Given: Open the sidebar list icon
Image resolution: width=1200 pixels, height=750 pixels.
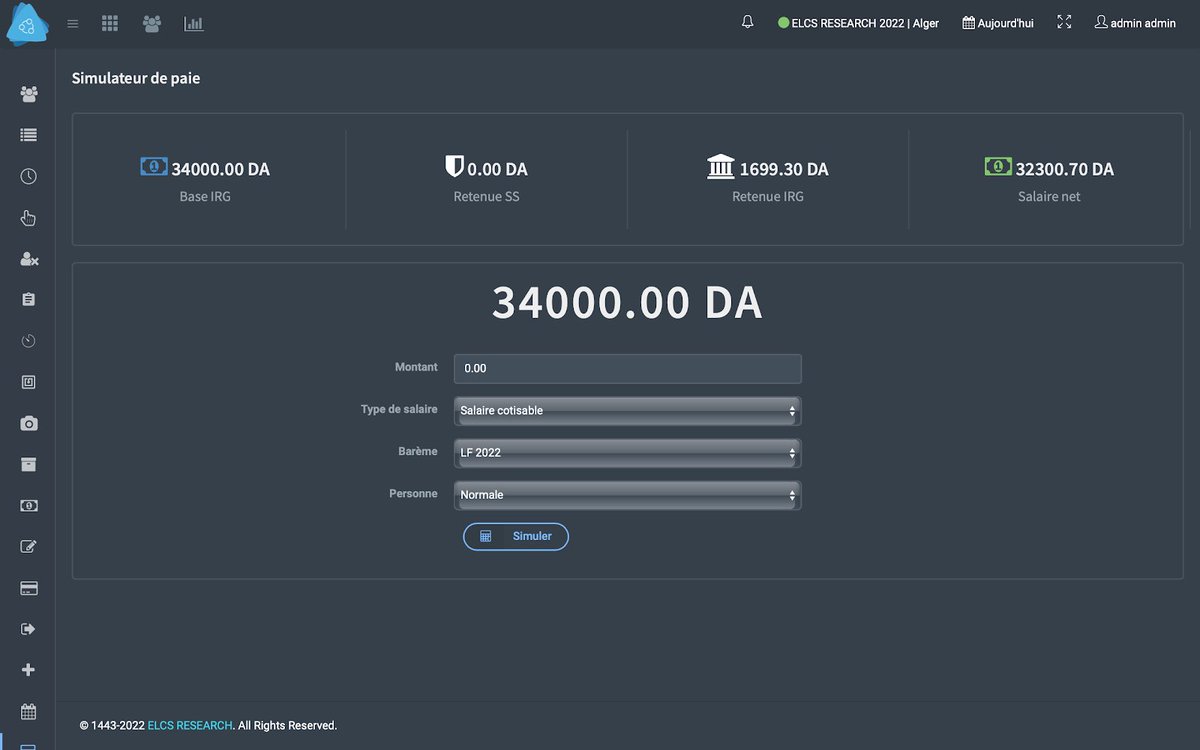Looking at the screenshot, I should tap(29, 135).
